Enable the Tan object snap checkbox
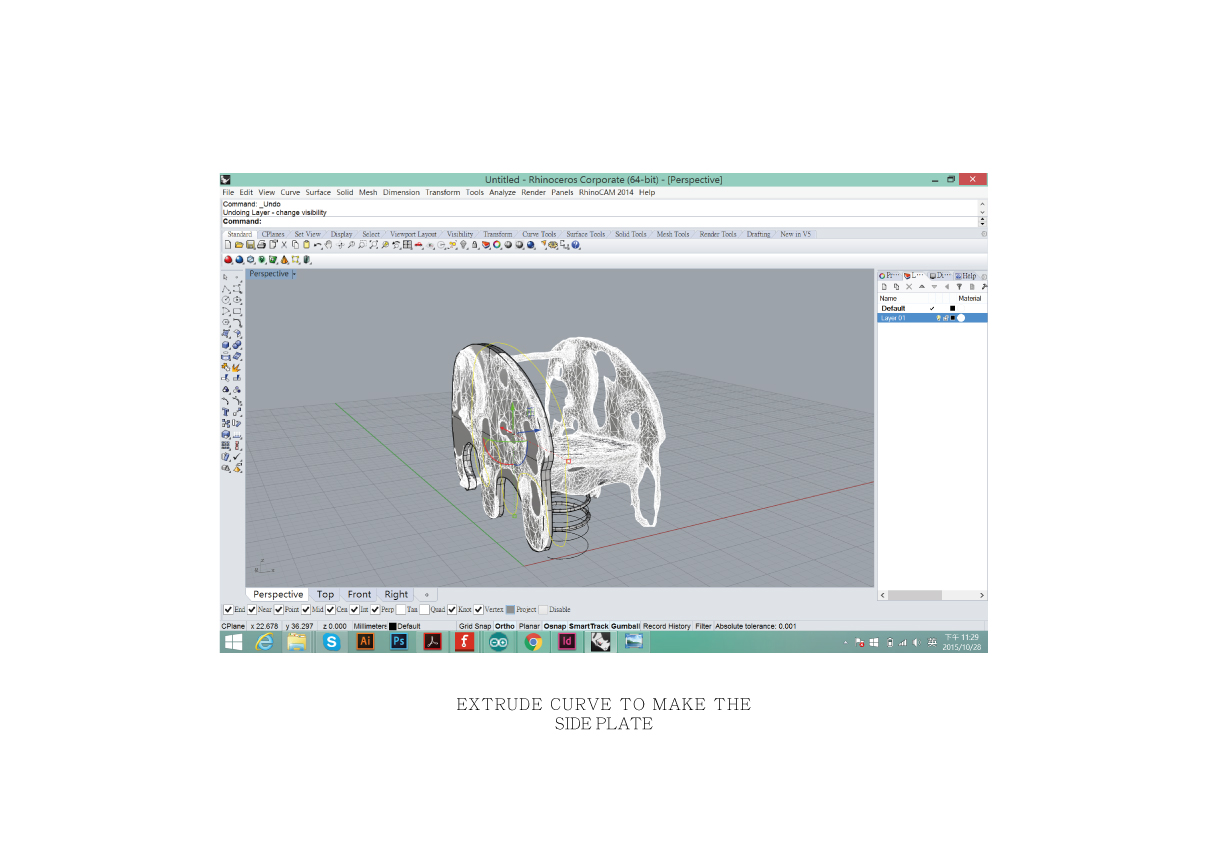1208x859 pixels. tap(402, 609)
